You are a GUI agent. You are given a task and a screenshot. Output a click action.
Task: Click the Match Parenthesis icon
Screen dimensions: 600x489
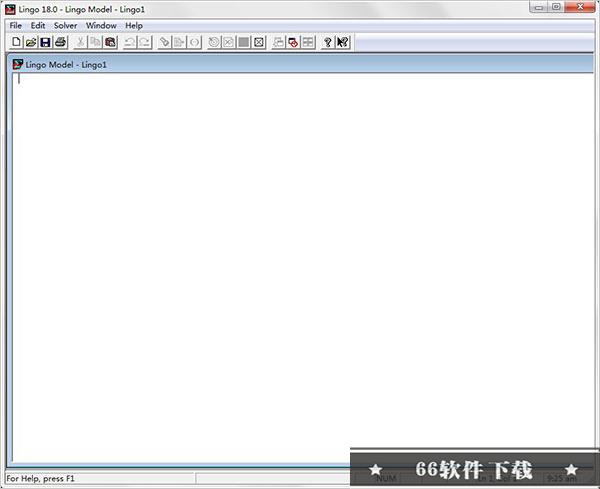pyautogui.click(x=194, y=42)
